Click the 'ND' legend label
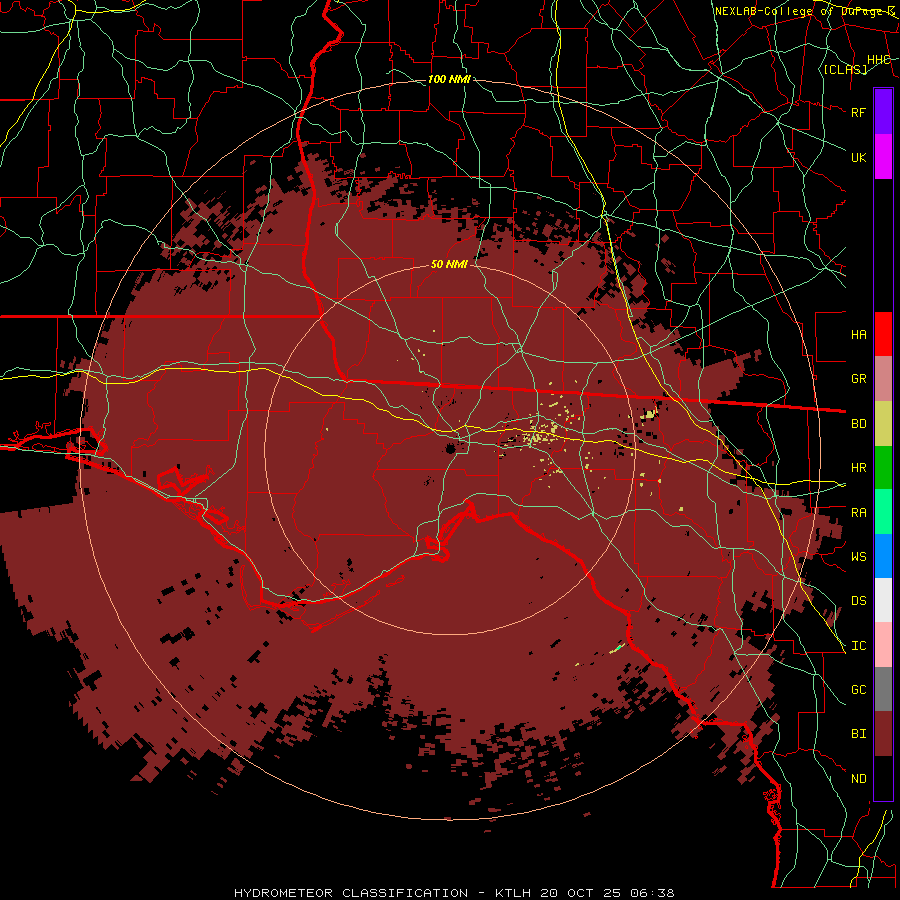The height and width of the screenshot is (900, 900). tap(858, 779)
